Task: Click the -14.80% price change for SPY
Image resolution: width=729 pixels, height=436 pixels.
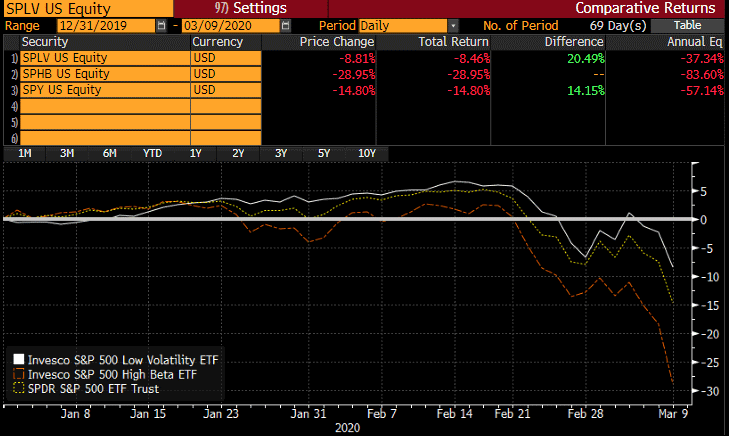Action: point(354,90)
